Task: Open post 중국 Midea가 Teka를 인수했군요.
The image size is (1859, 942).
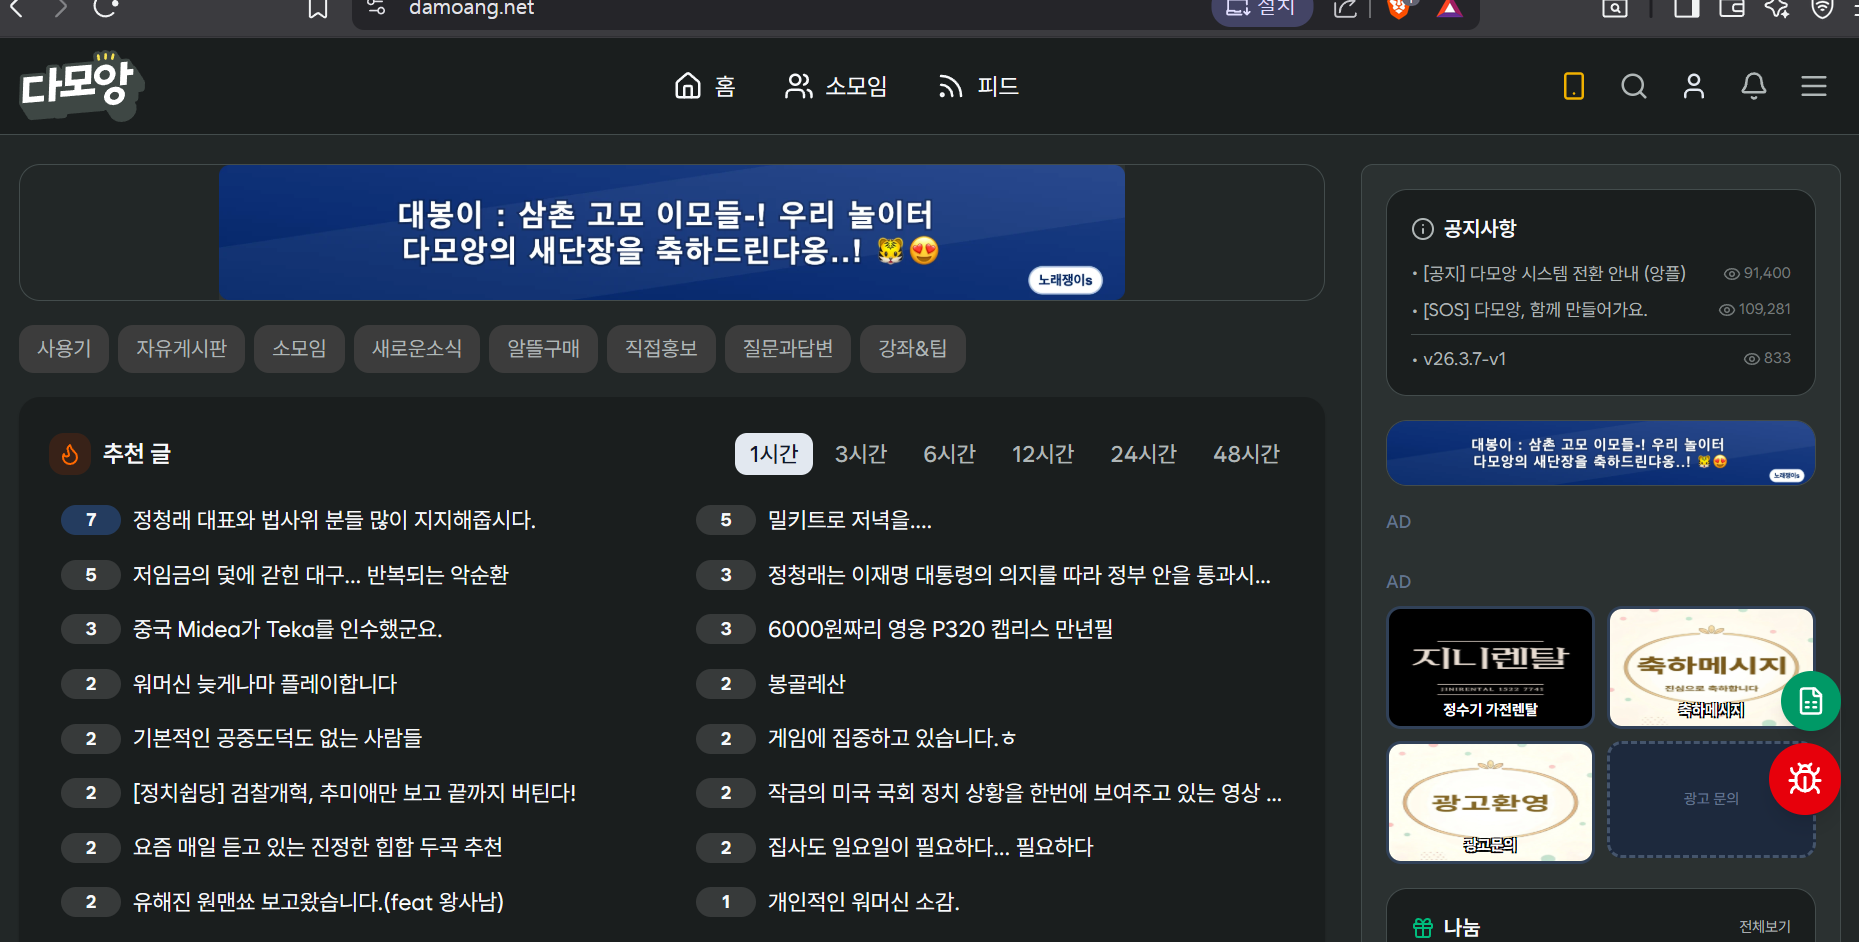Action: point(287,629)
